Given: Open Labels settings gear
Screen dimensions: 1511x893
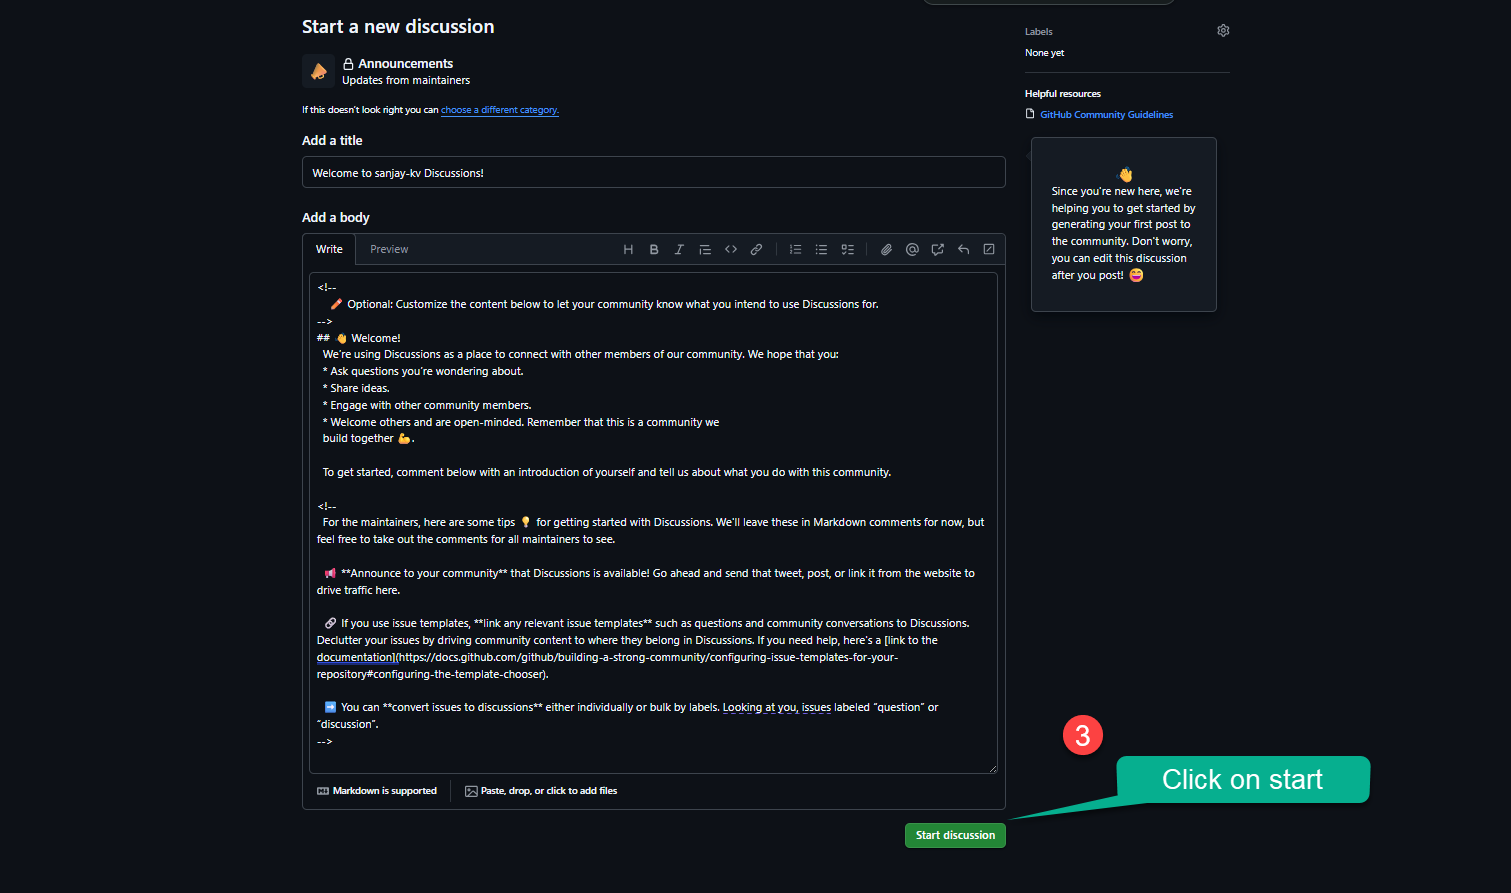Looking at the screenshot, I should click(x=1223, y=31).
